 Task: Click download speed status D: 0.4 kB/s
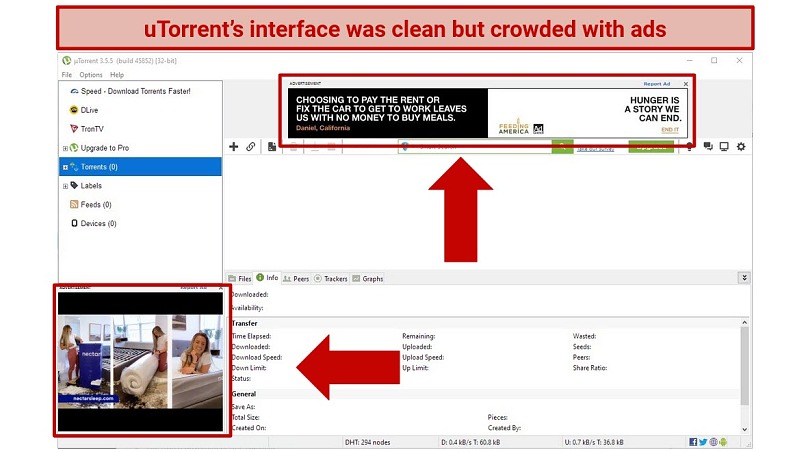coord(470,442)
